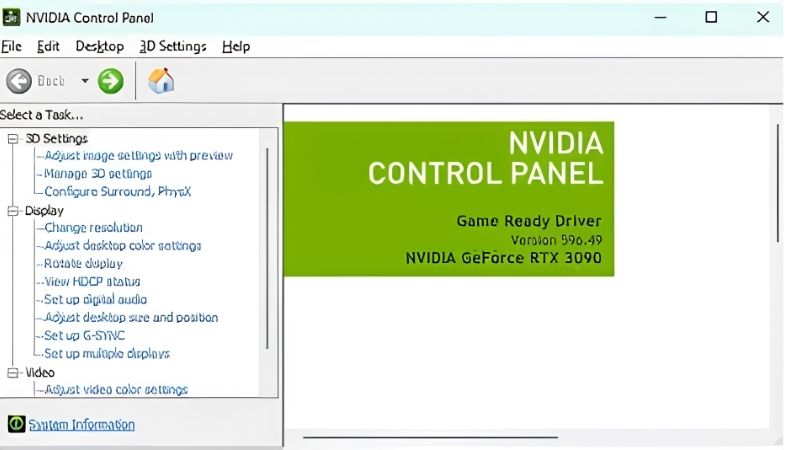The width and height of the screenshot is (800, 450).
Task: Click the NVIDIA Control Panel title bar icon
Action: point(11,18)
